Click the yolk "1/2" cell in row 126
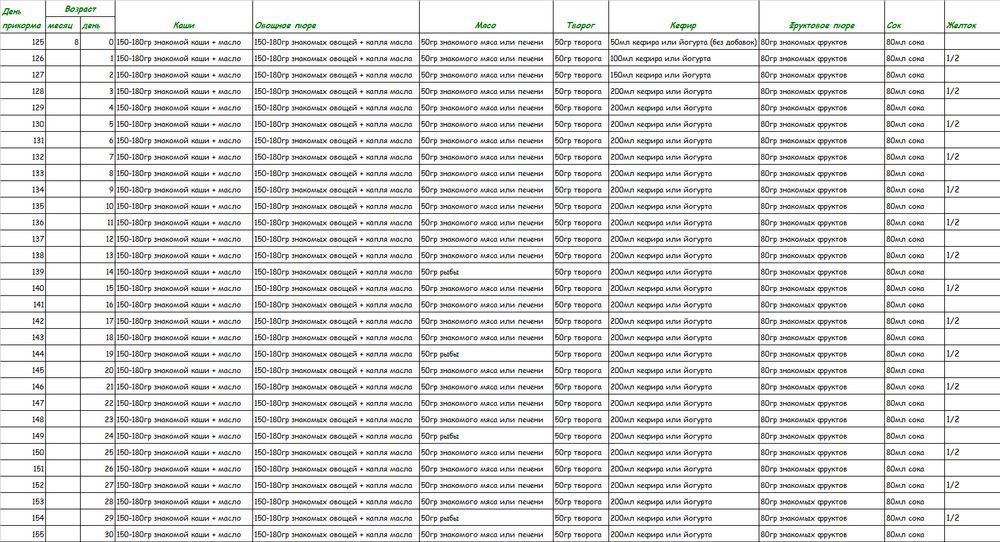 (969, 59)
